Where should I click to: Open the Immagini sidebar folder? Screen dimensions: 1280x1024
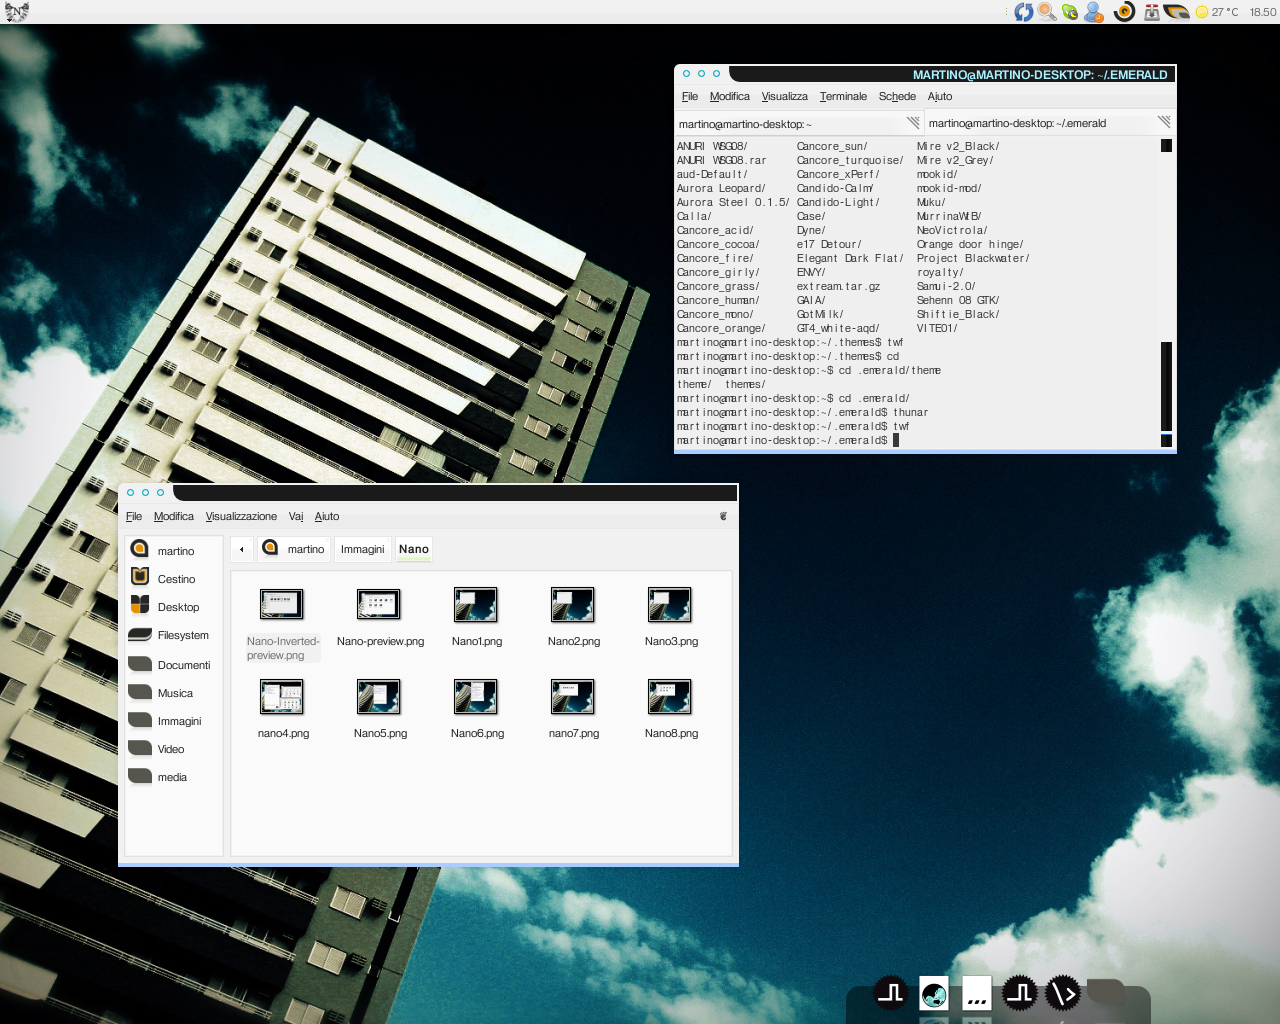pos(174,720)
